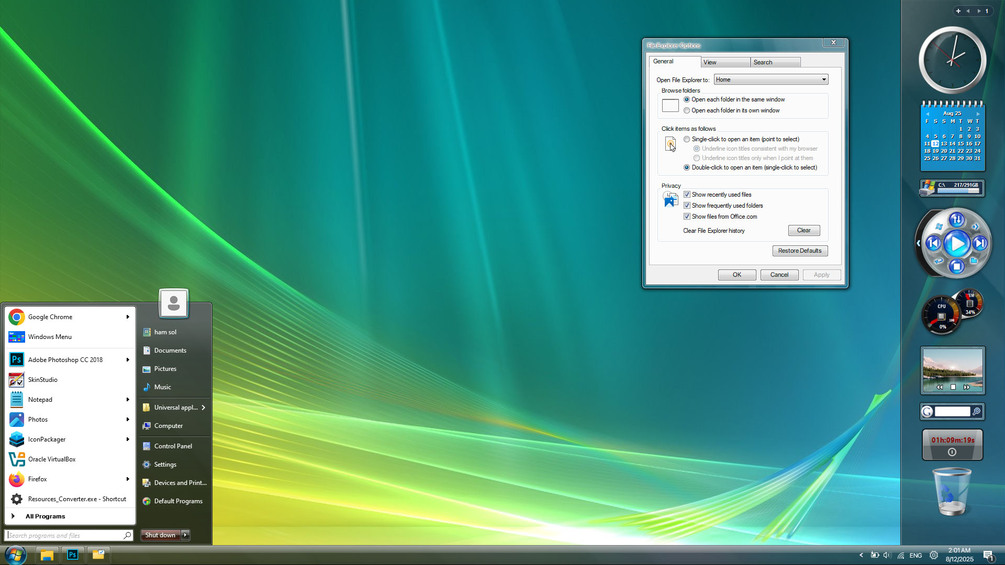Switch to the View tab
Image resolution: width=1005 pixels, height=565 pixels.
pos(725,62)
